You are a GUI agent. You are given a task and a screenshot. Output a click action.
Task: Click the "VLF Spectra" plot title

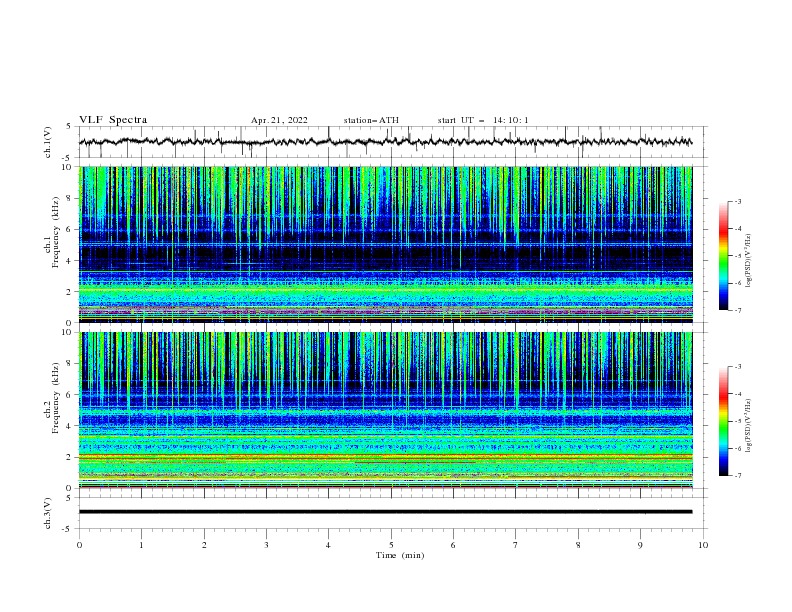(113, 120)
